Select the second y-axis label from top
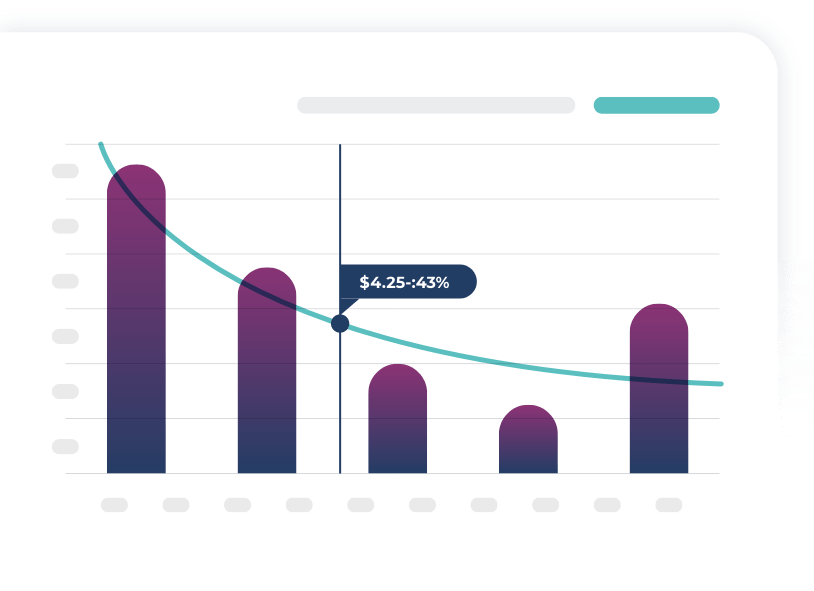The height and width of the screenshot is (591, 814). (x=65, y=226)
